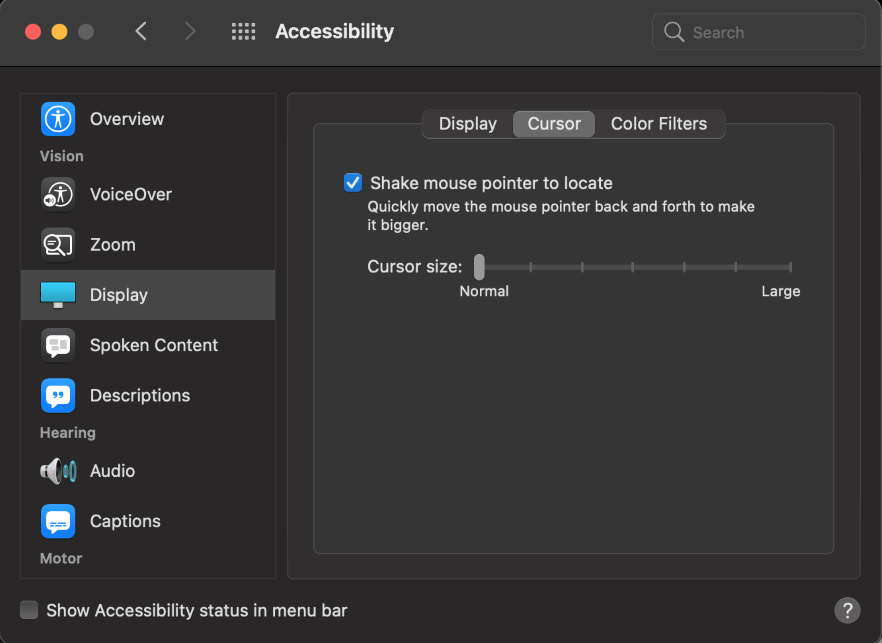Open the Overview accessibility icon
This screenshot has width=882, height=643.
[x=58, y=119]
